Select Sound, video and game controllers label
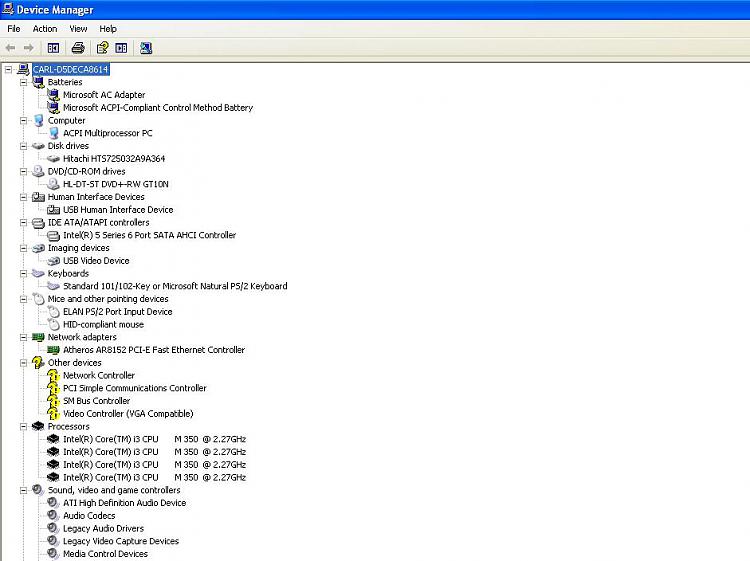The height and width of the screenshot is (561, 750). click(x=114, y=490)
